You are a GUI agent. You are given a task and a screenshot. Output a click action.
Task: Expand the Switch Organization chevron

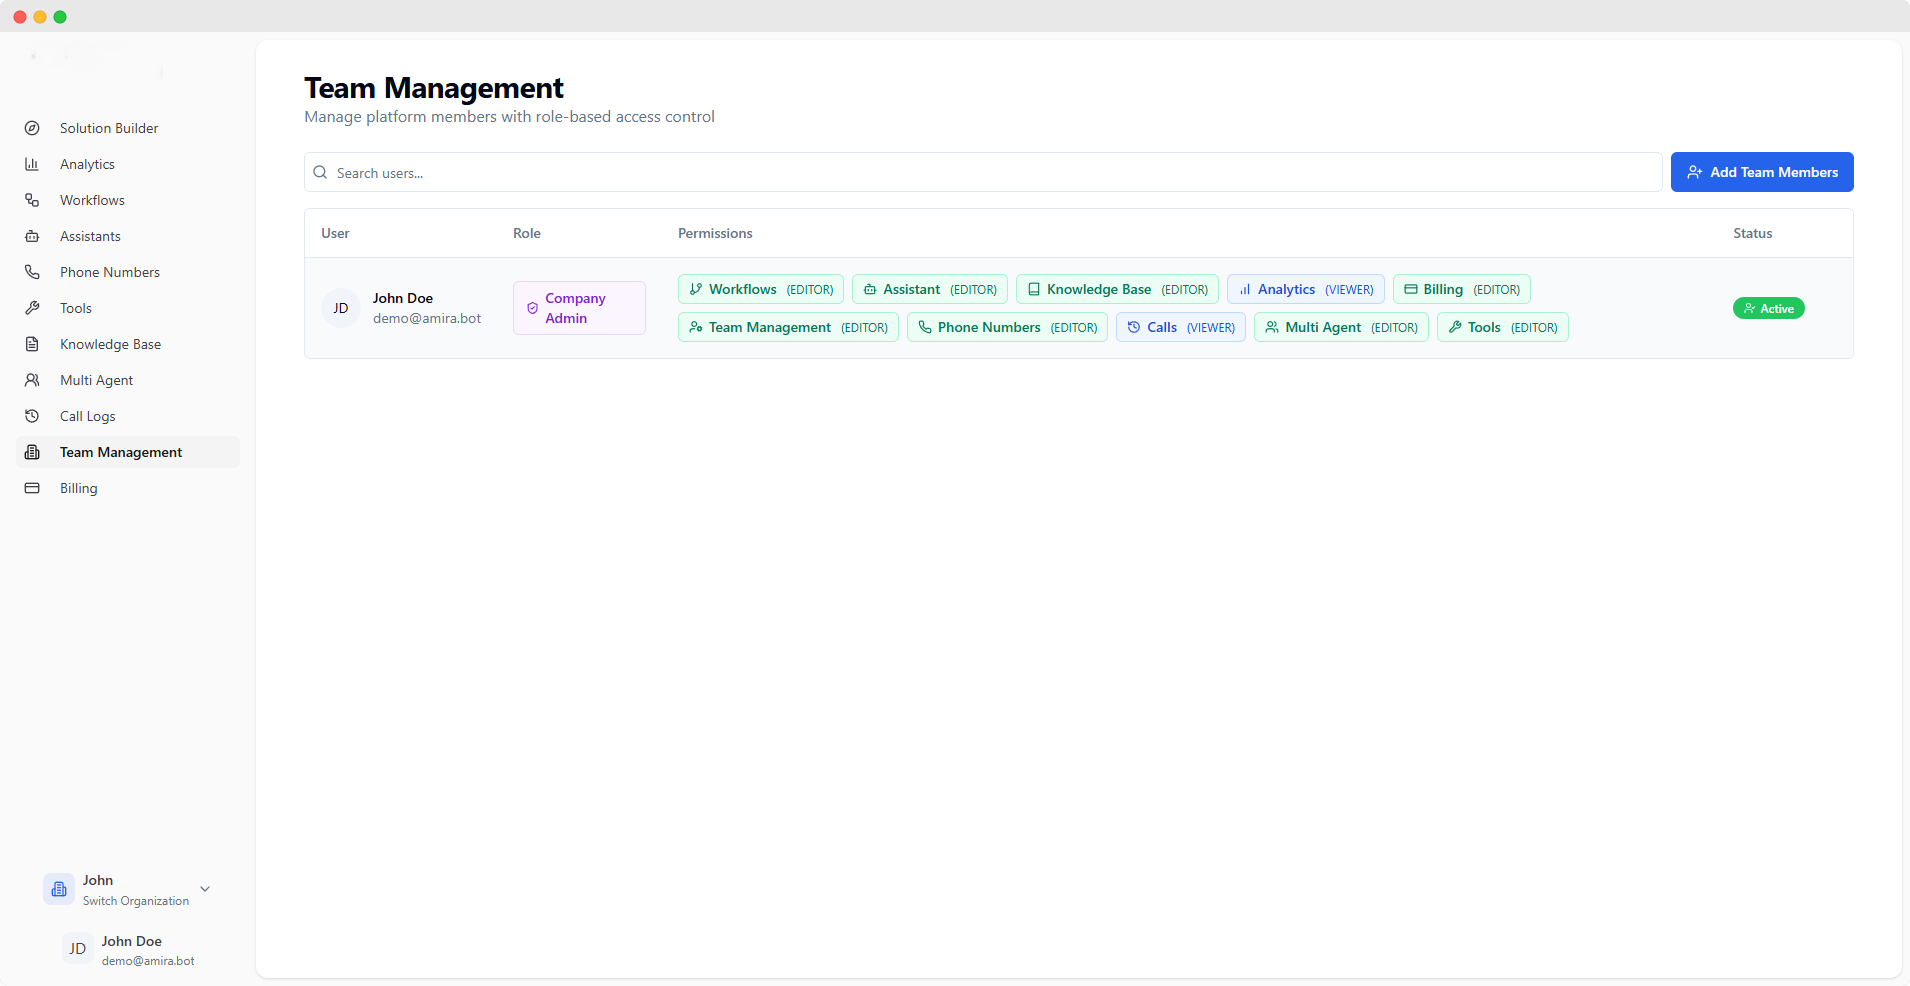[x=205, y=889]
